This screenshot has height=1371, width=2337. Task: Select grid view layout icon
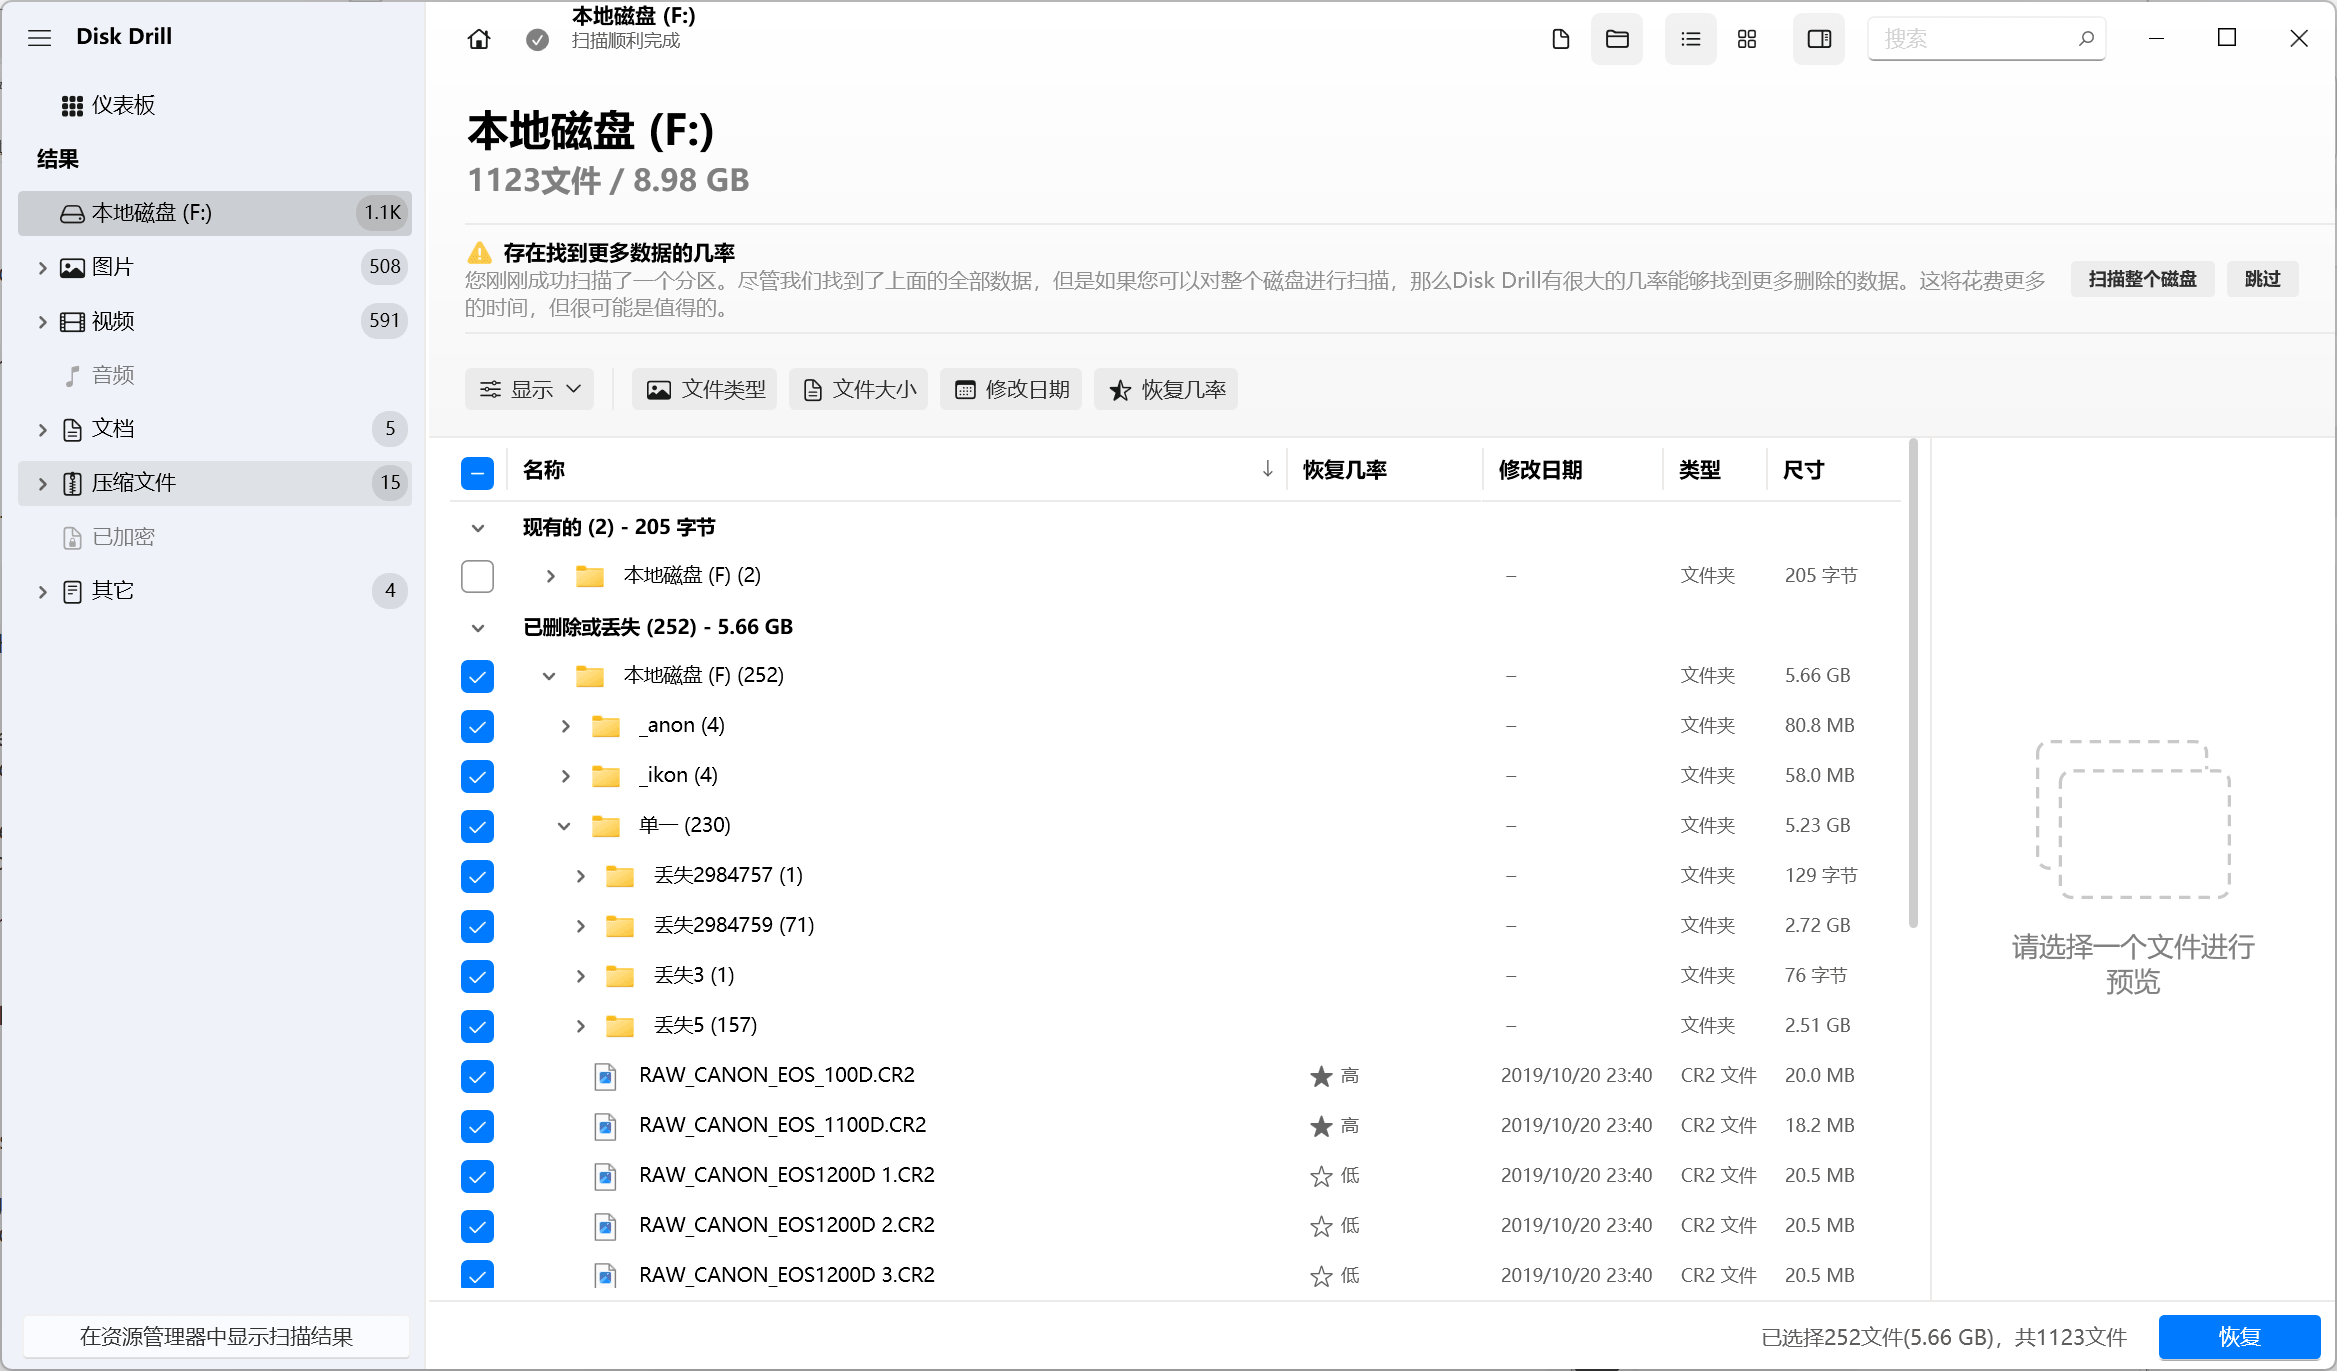coord(1747,39)
